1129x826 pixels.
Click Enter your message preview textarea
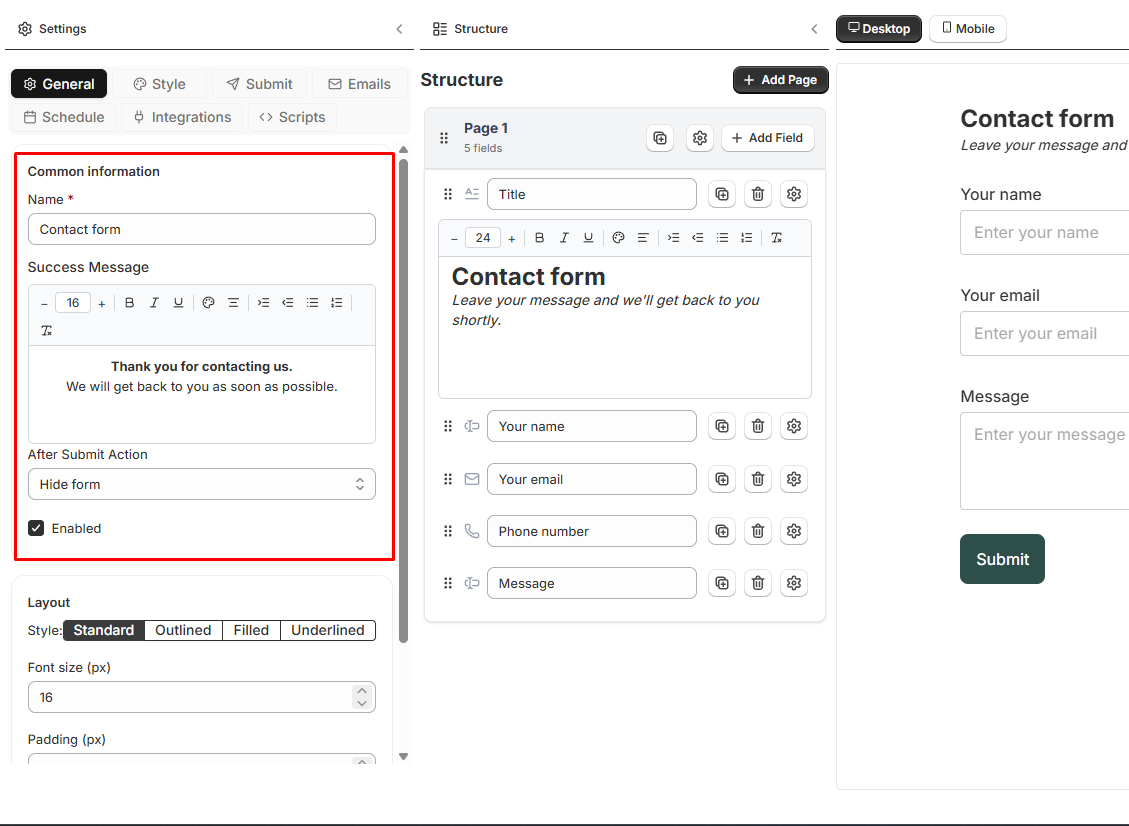pos(1044,461)
